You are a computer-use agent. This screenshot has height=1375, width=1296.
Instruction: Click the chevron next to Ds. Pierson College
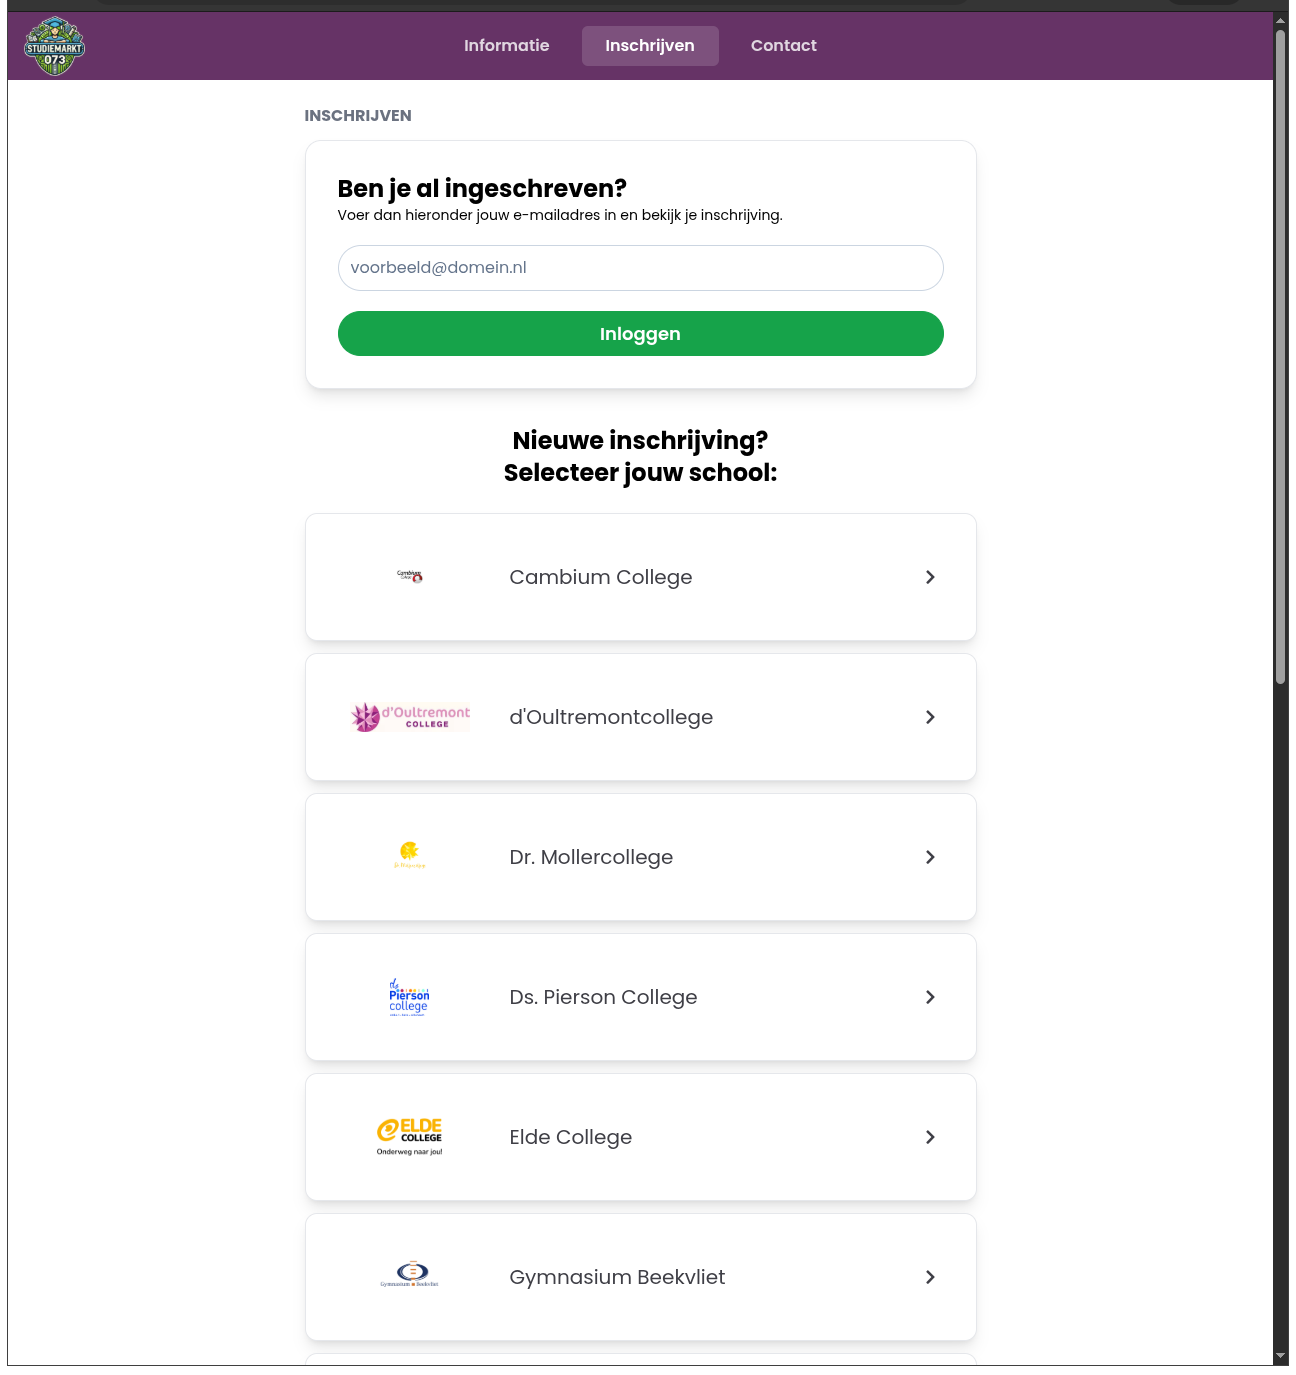(930, 997)
